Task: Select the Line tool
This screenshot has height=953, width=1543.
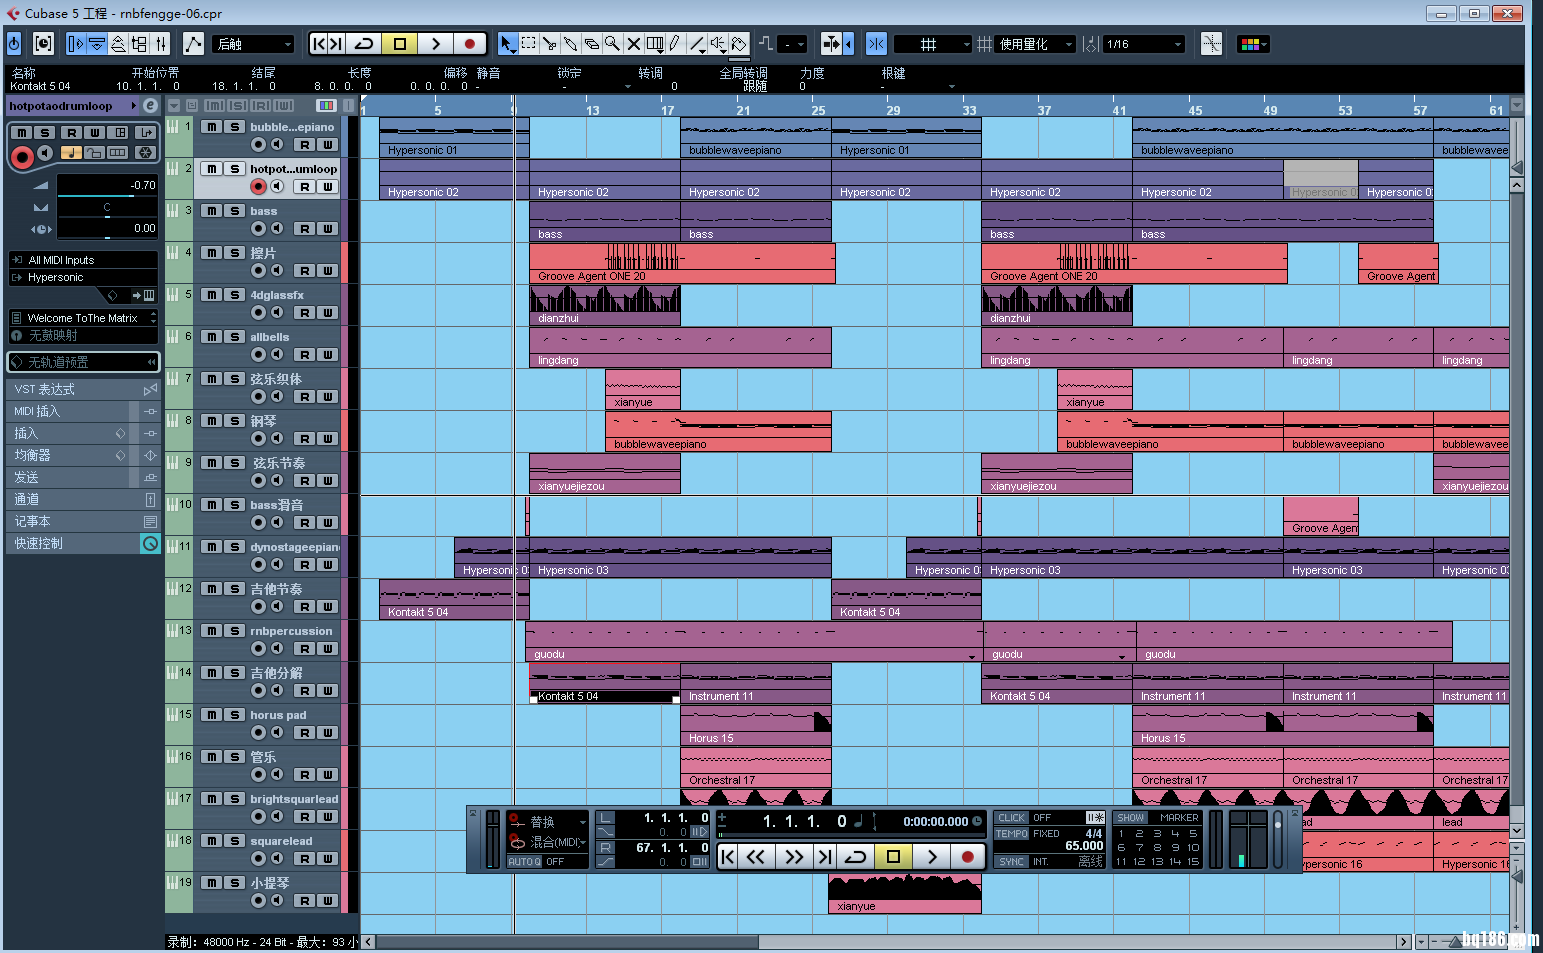Action: (x=697, y=44)
